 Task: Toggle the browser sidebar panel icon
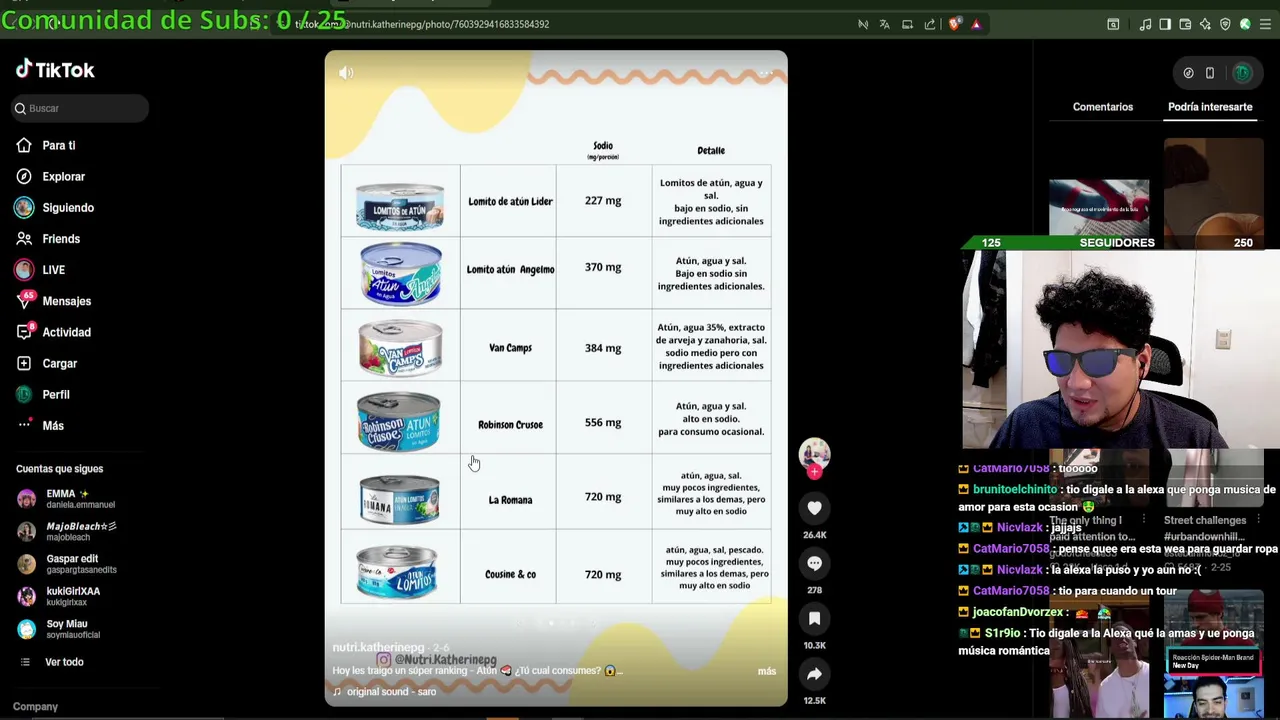[1165, 24]
